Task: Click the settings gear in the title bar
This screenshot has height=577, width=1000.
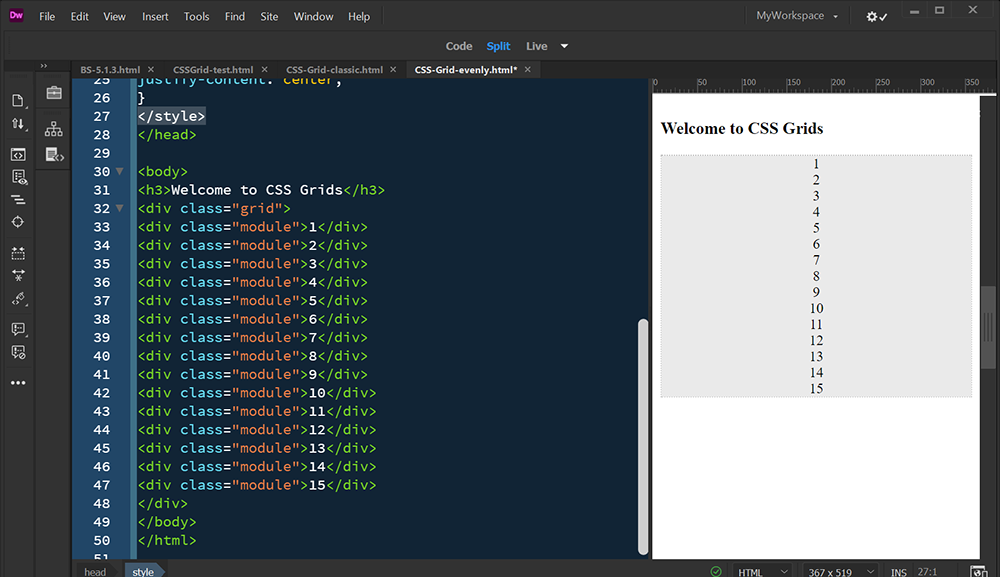Action: (872, 16)
